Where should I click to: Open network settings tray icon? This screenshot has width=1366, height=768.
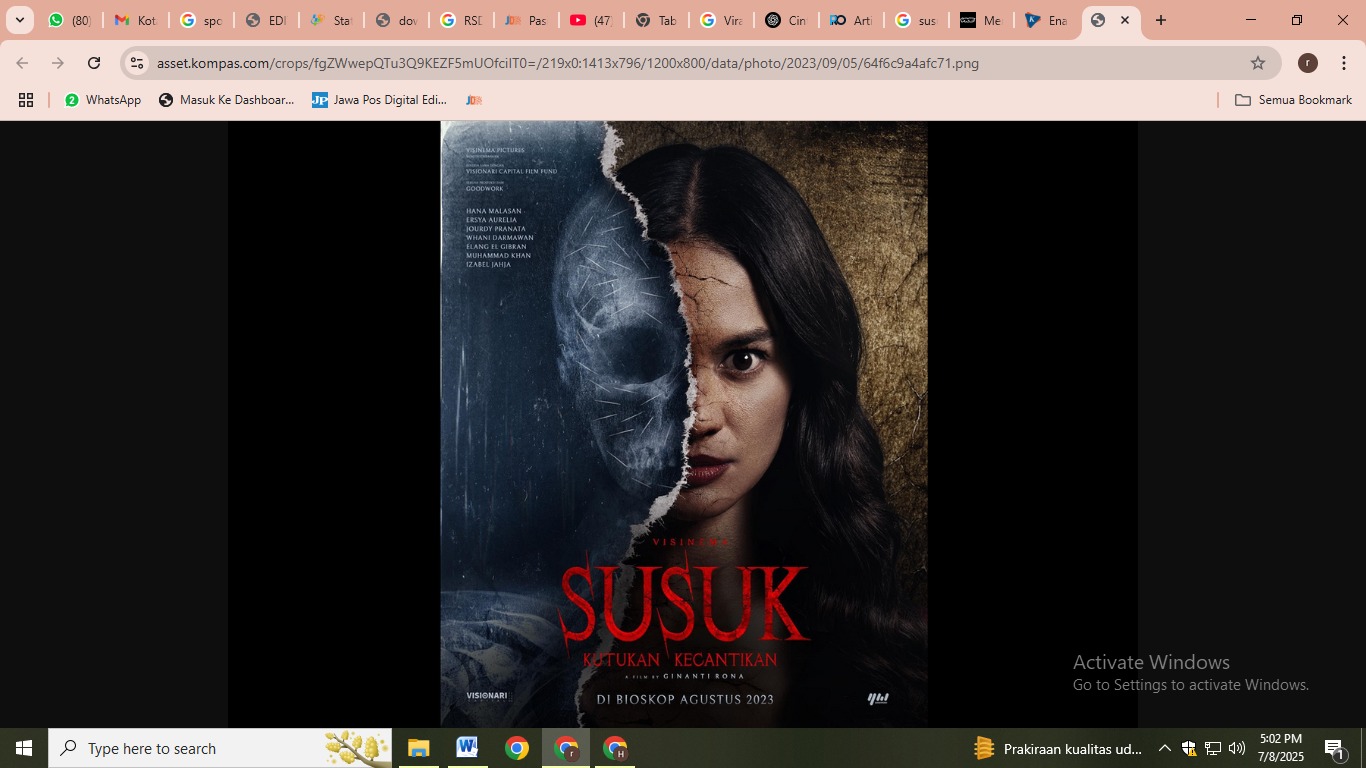pyautogui.click(x=1213, y=748)
